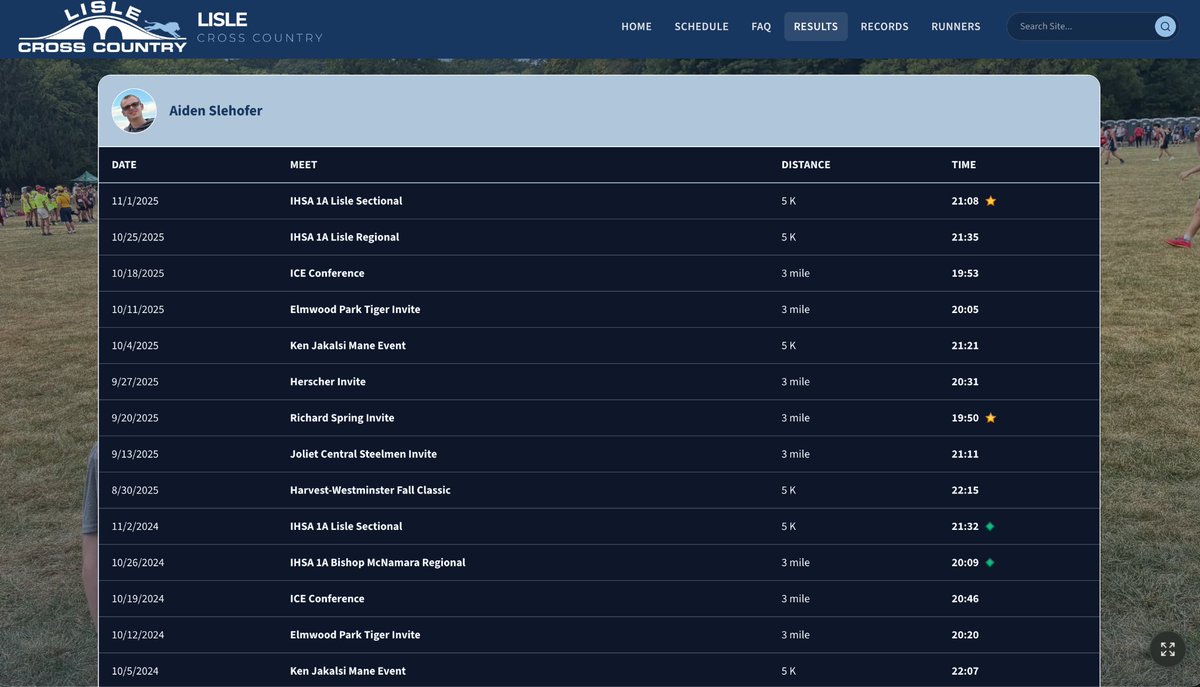1200x687 pixels.
Task: Click the time 19:53
Action: (x=965, y=273)
